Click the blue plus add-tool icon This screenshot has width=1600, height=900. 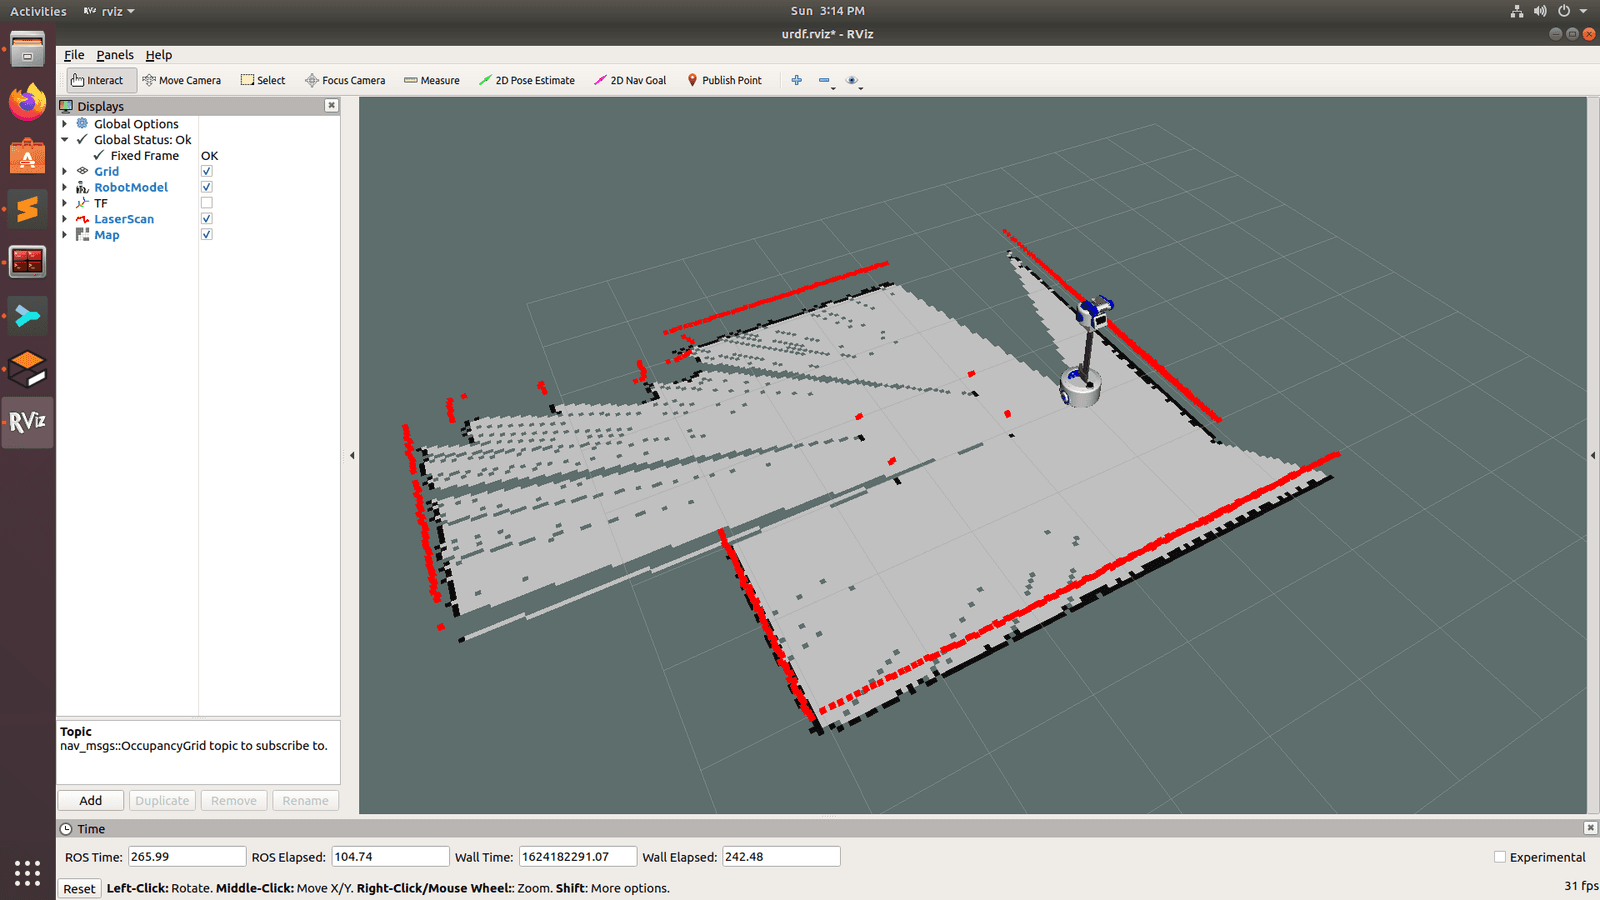tap(796, 80)
